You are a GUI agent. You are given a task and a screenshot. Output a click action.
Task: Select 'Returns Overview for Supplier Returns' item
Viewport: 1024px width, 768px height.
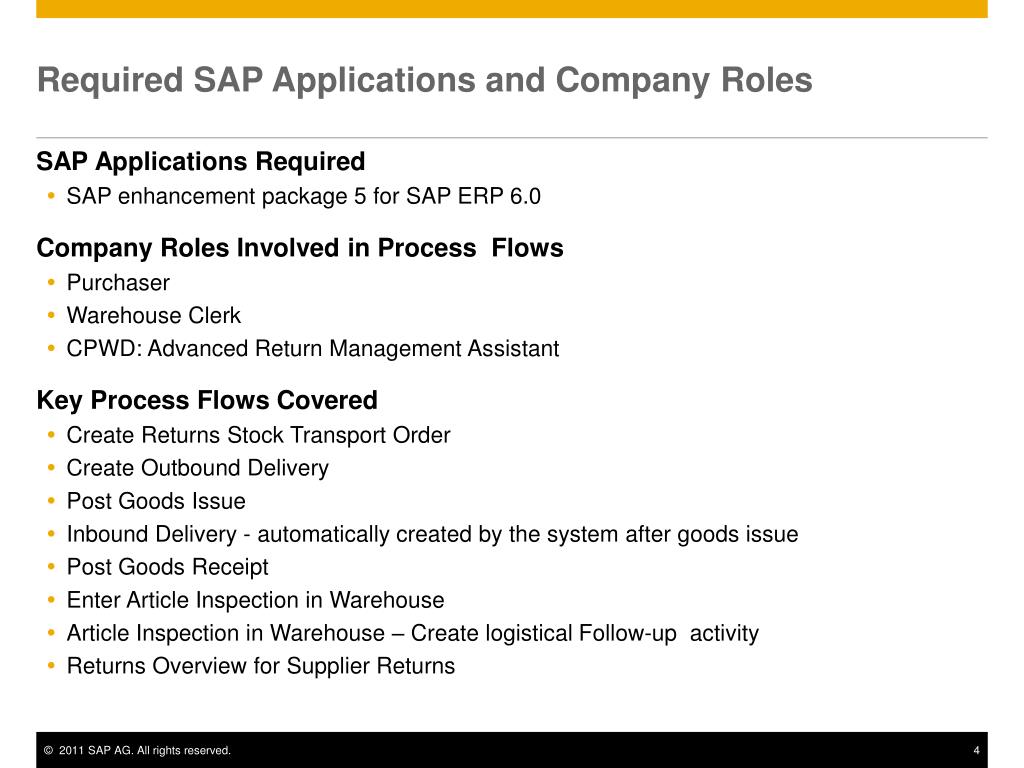click(x=261, y=666)
